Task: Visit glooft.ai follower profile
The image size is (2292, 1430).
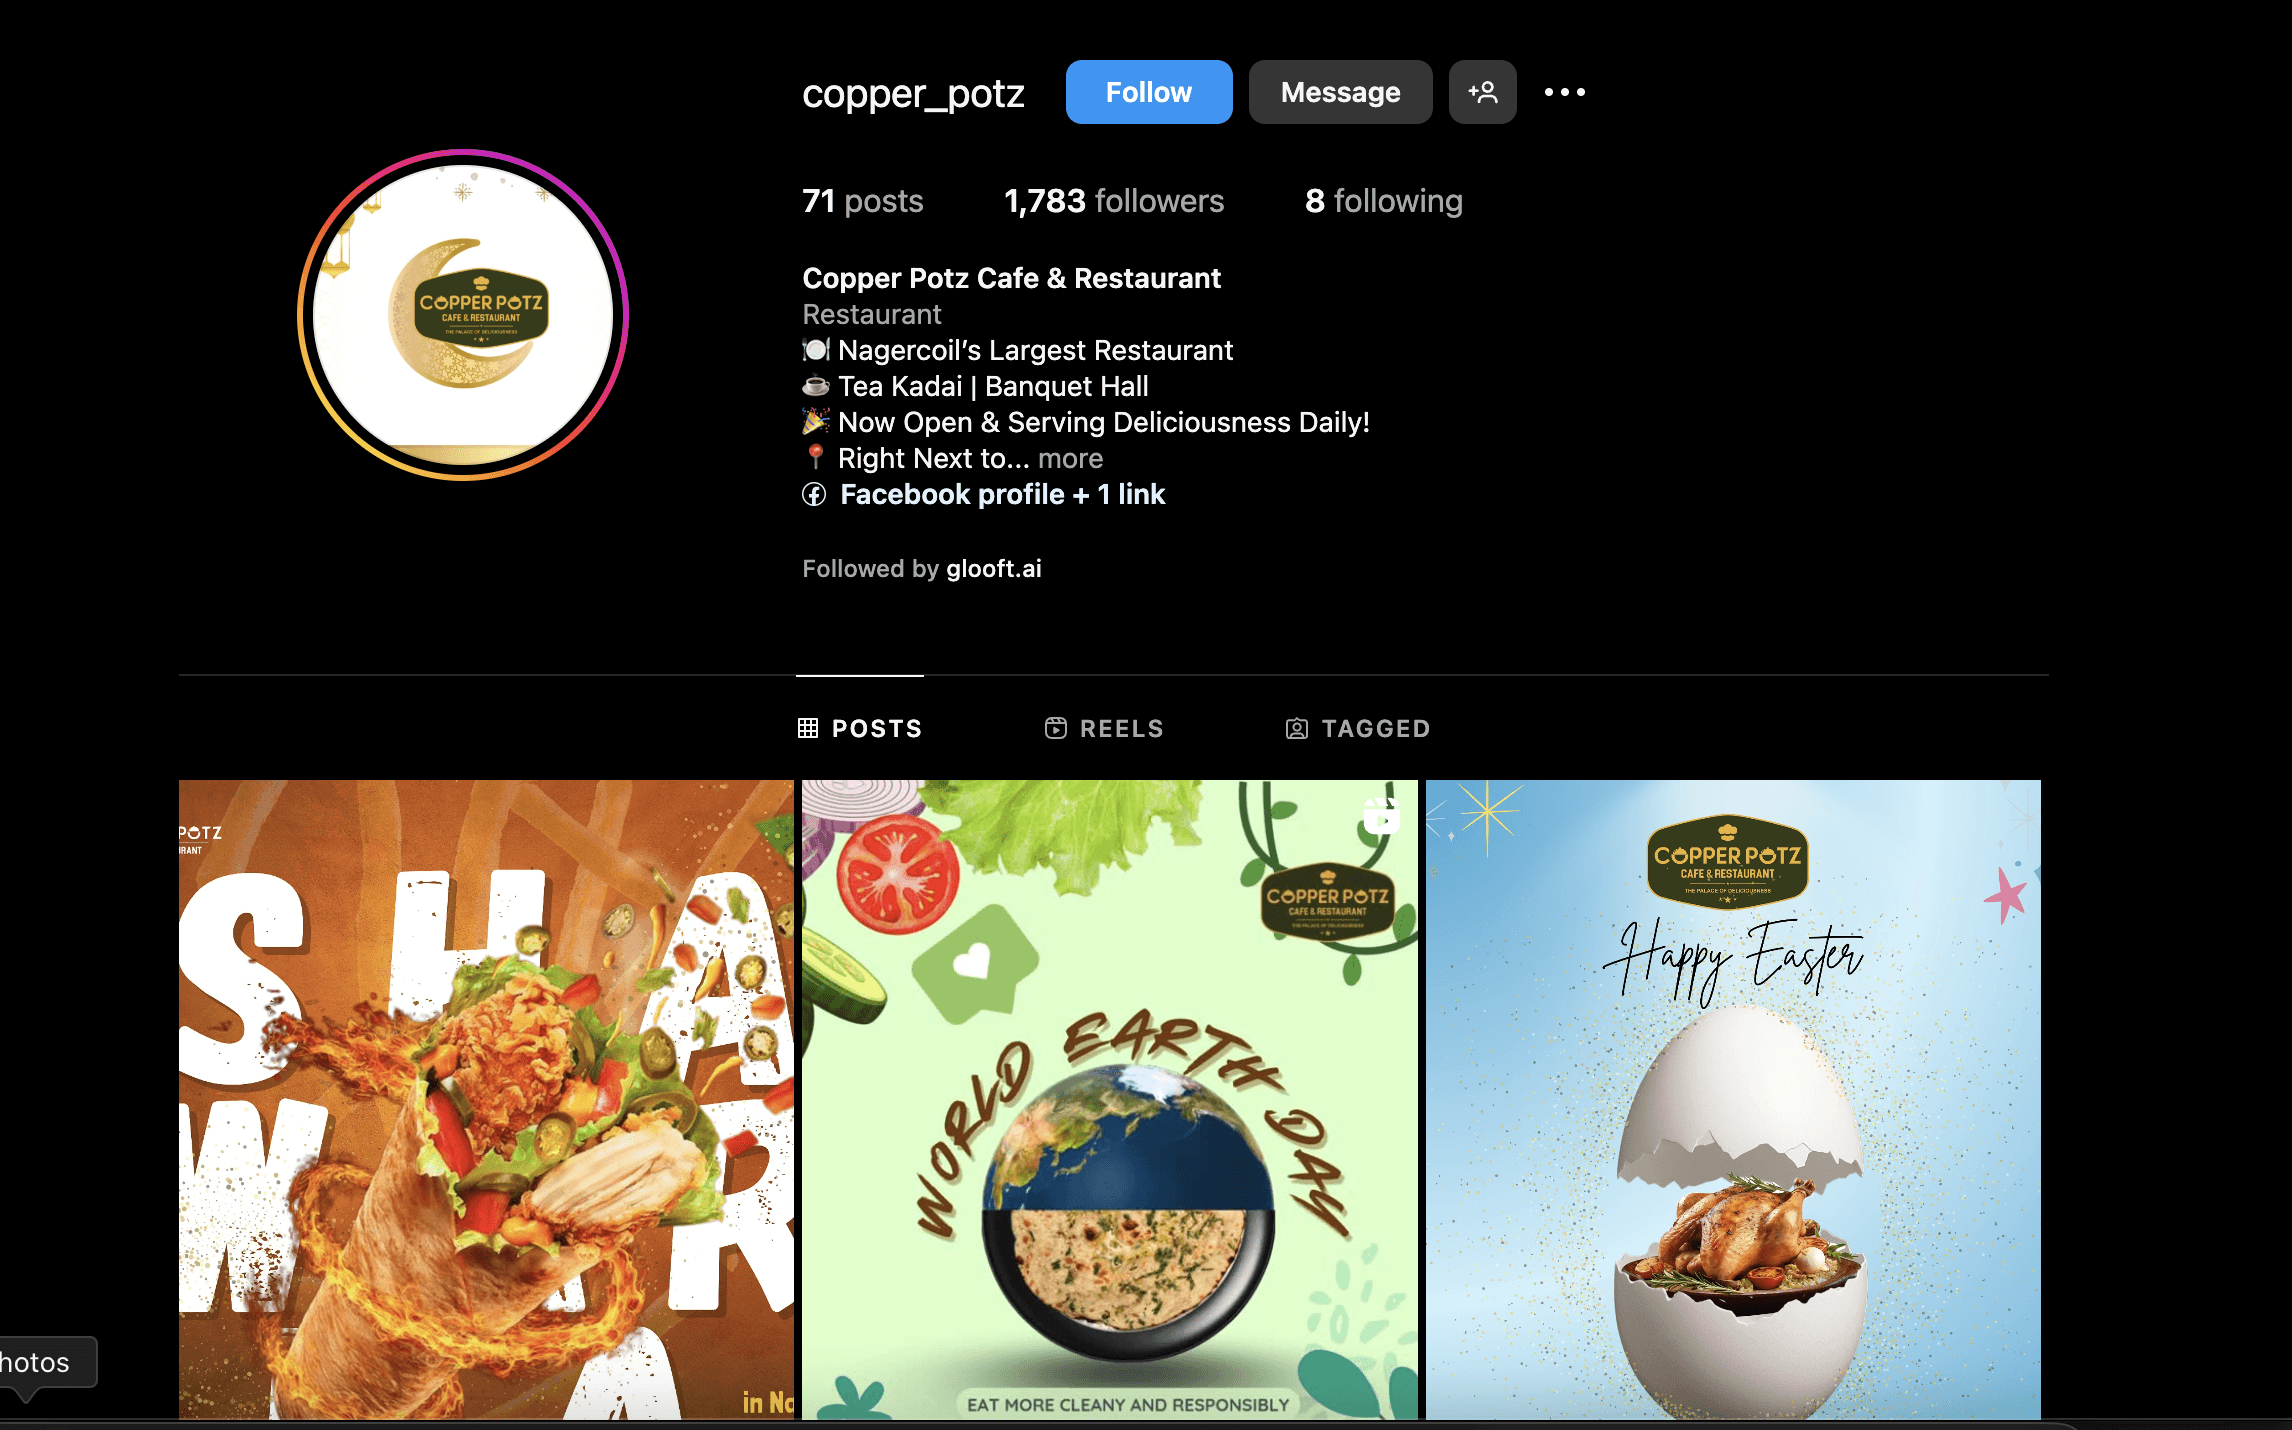Action: [x=994, y=568]
